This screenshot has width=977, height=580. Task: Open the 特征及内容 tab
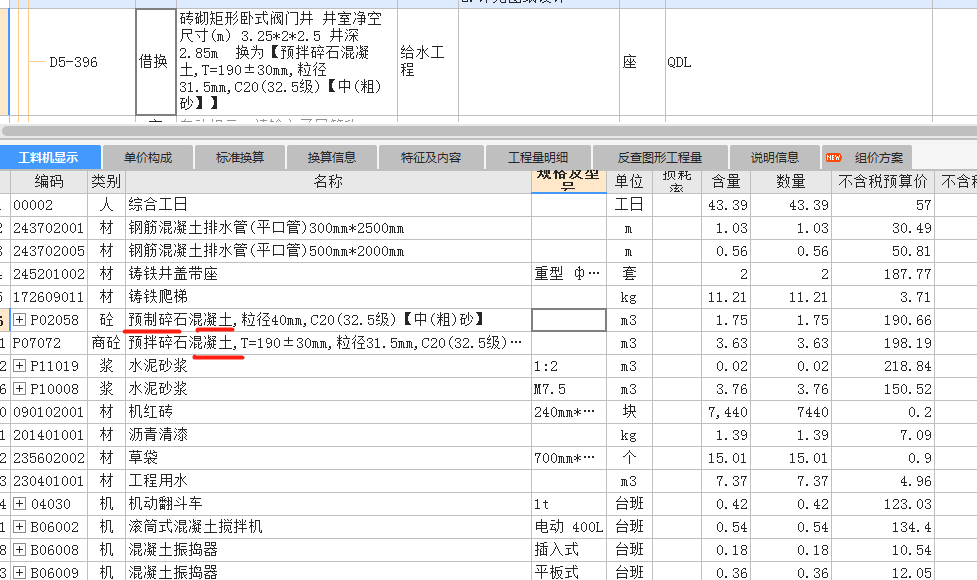click(x=431, y=158)
